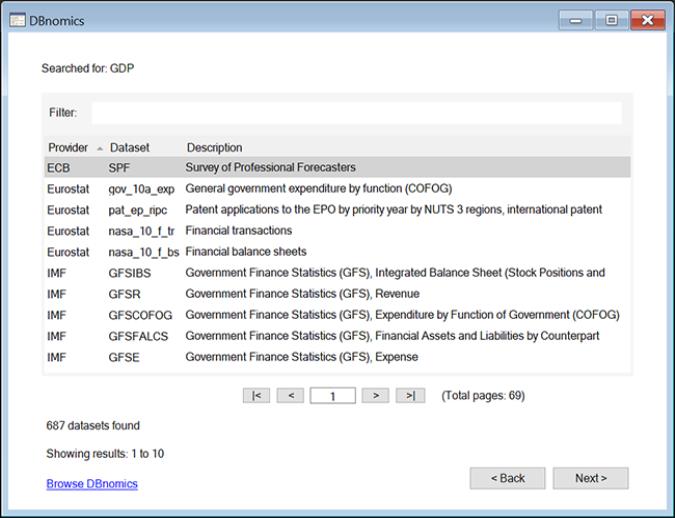Image resolution: width=675 pixels, height=518 pixels.
Task: Go to the first results page
Action: (x=257, y=395)
